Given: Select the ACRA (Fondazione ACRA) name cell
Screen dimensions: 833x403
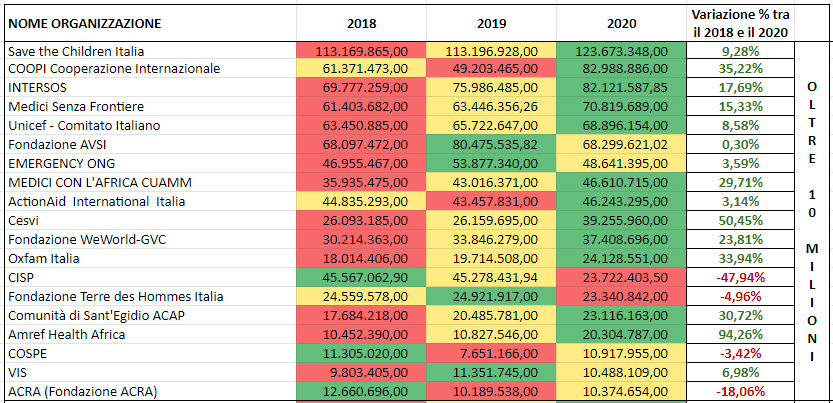Looking at the screenshot, I should tap(150, 391).
